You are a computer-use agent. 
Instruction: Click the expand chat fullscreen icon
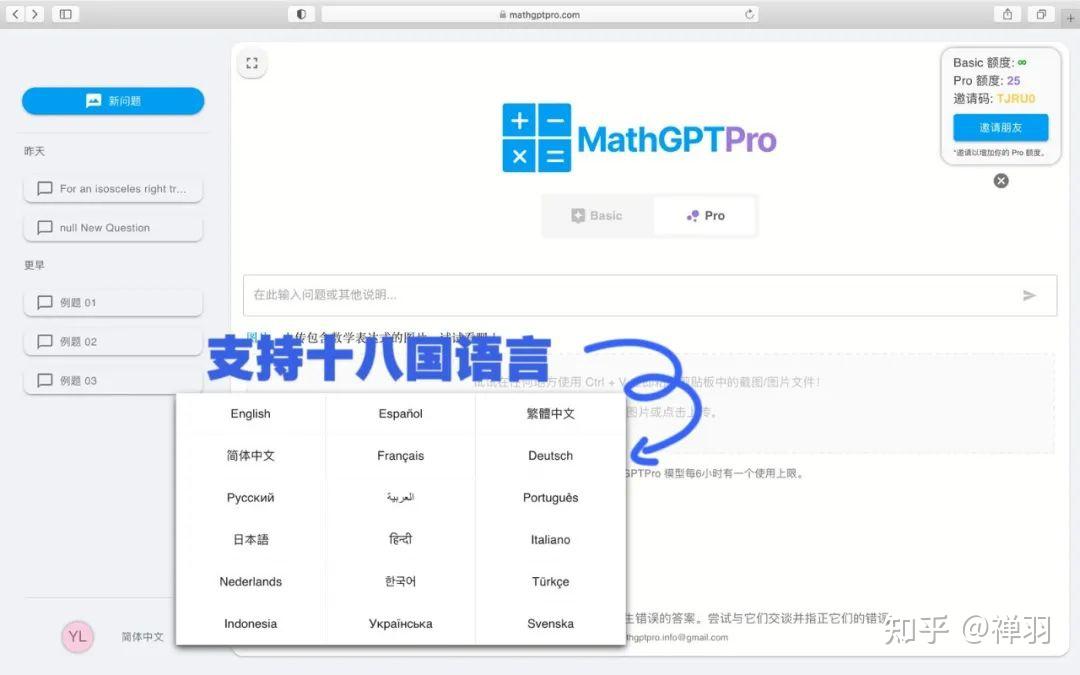tap(252, 62)
